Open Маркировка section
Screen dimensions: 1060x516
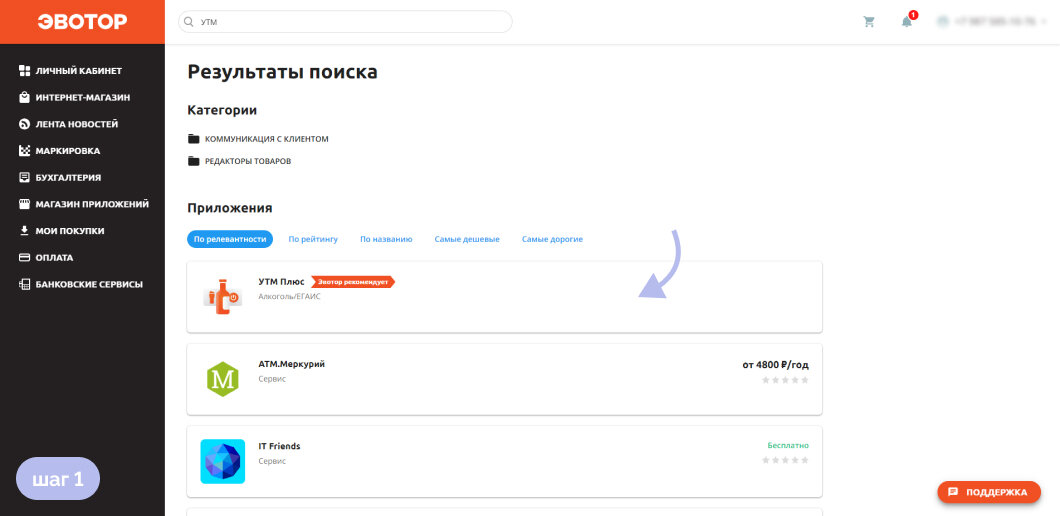tap(68, 151)
